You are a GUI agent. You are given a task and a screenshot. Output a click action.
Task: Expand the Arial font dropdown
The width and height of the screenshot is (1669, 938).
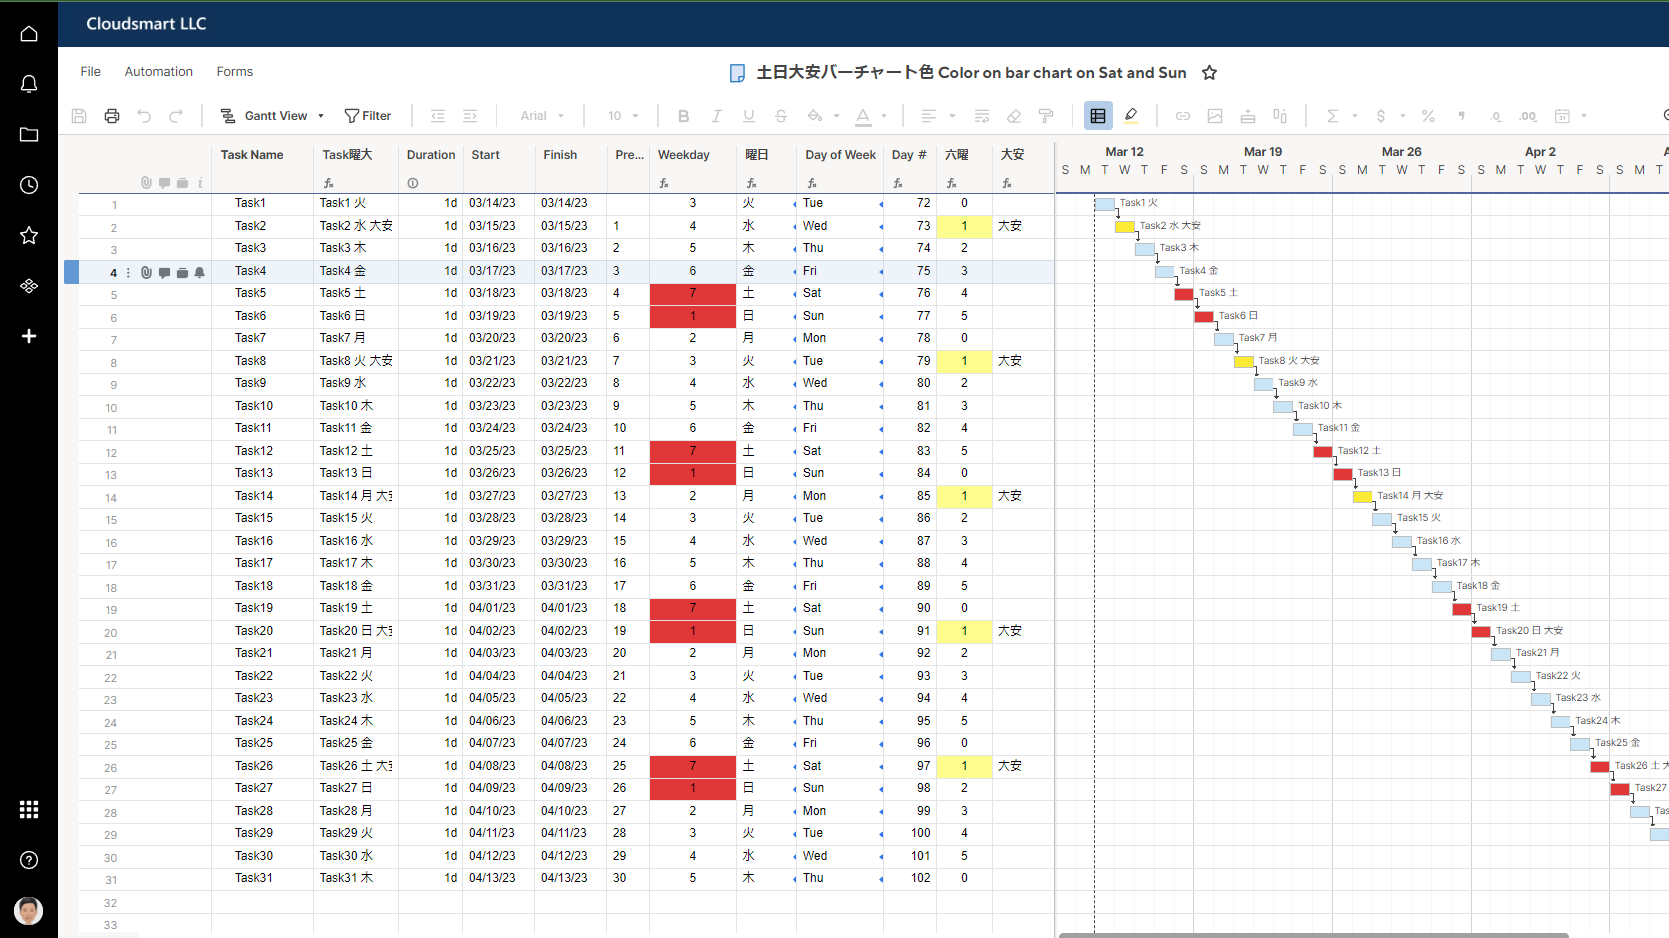click(542, 116)
